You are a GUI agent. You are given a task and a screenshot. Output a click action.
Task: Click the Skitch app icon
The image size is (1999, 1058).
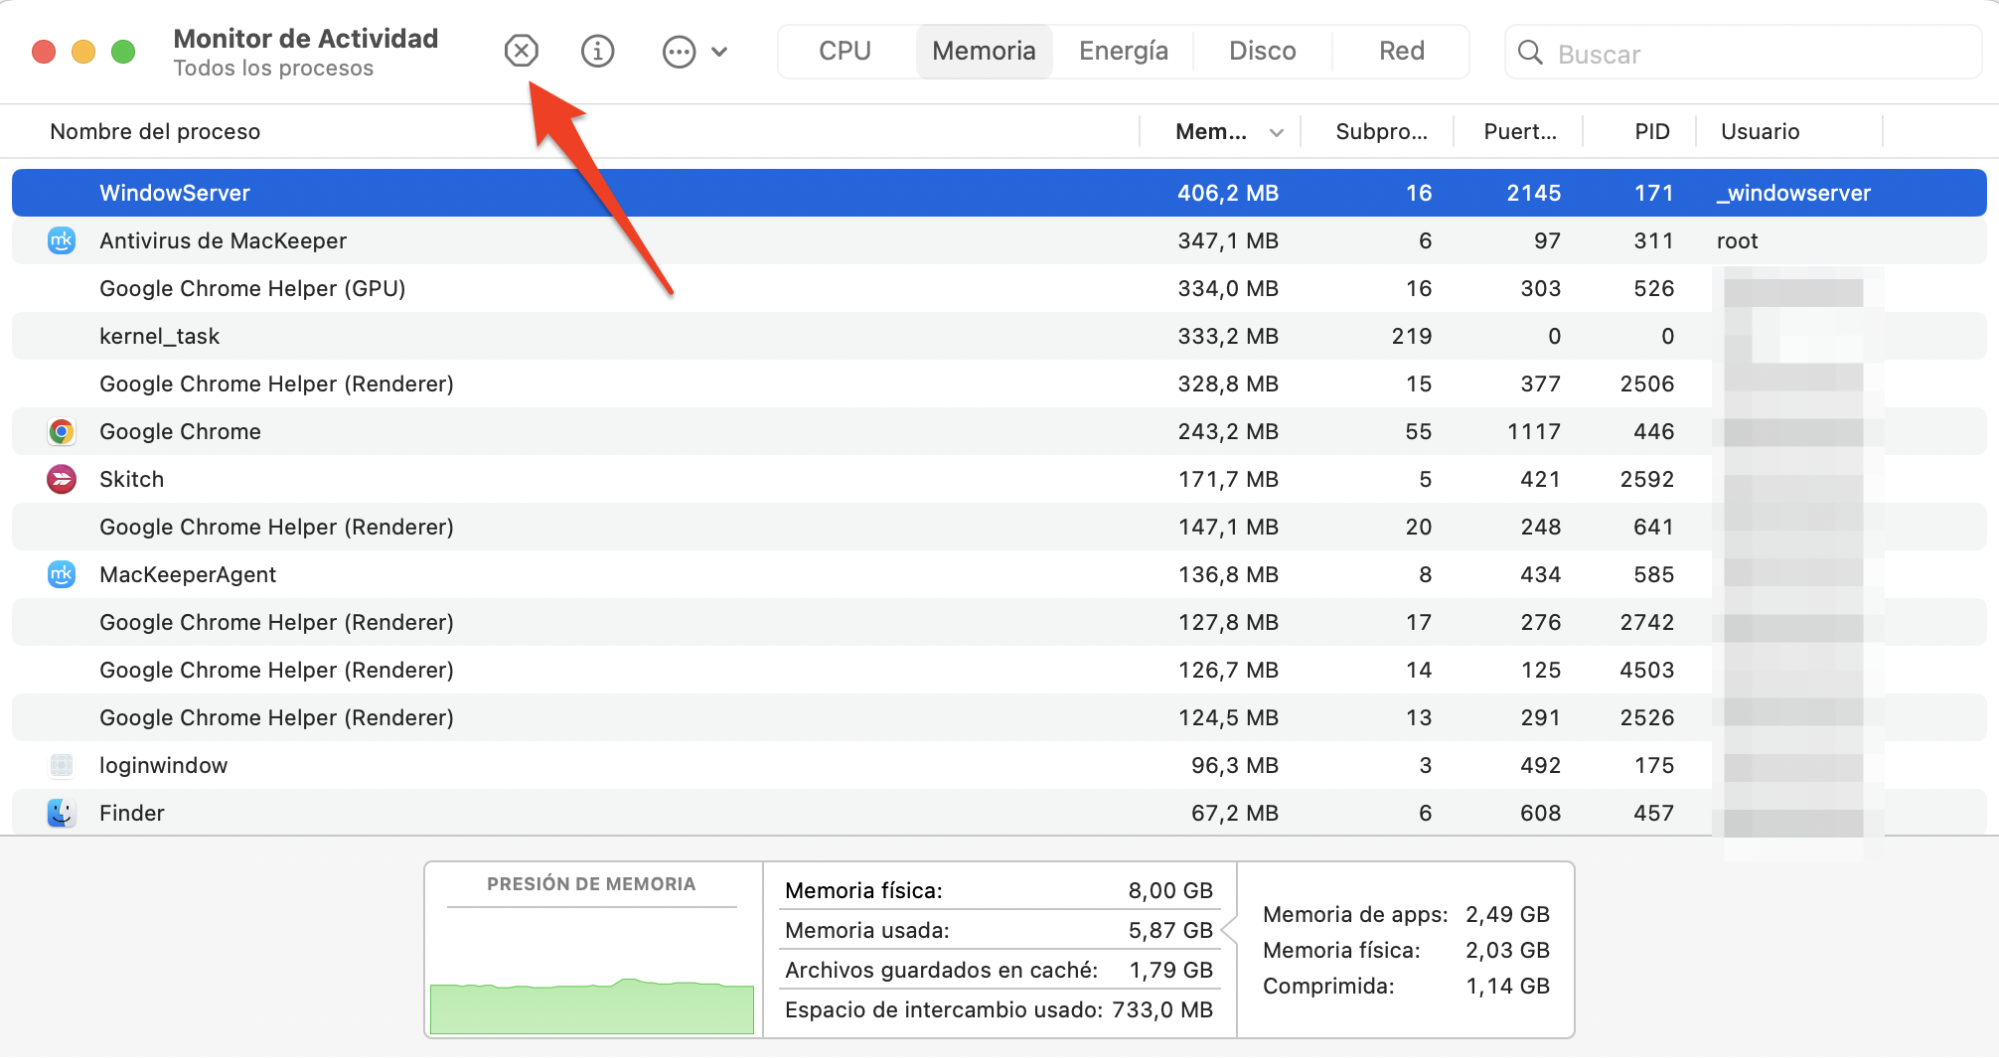61,479
